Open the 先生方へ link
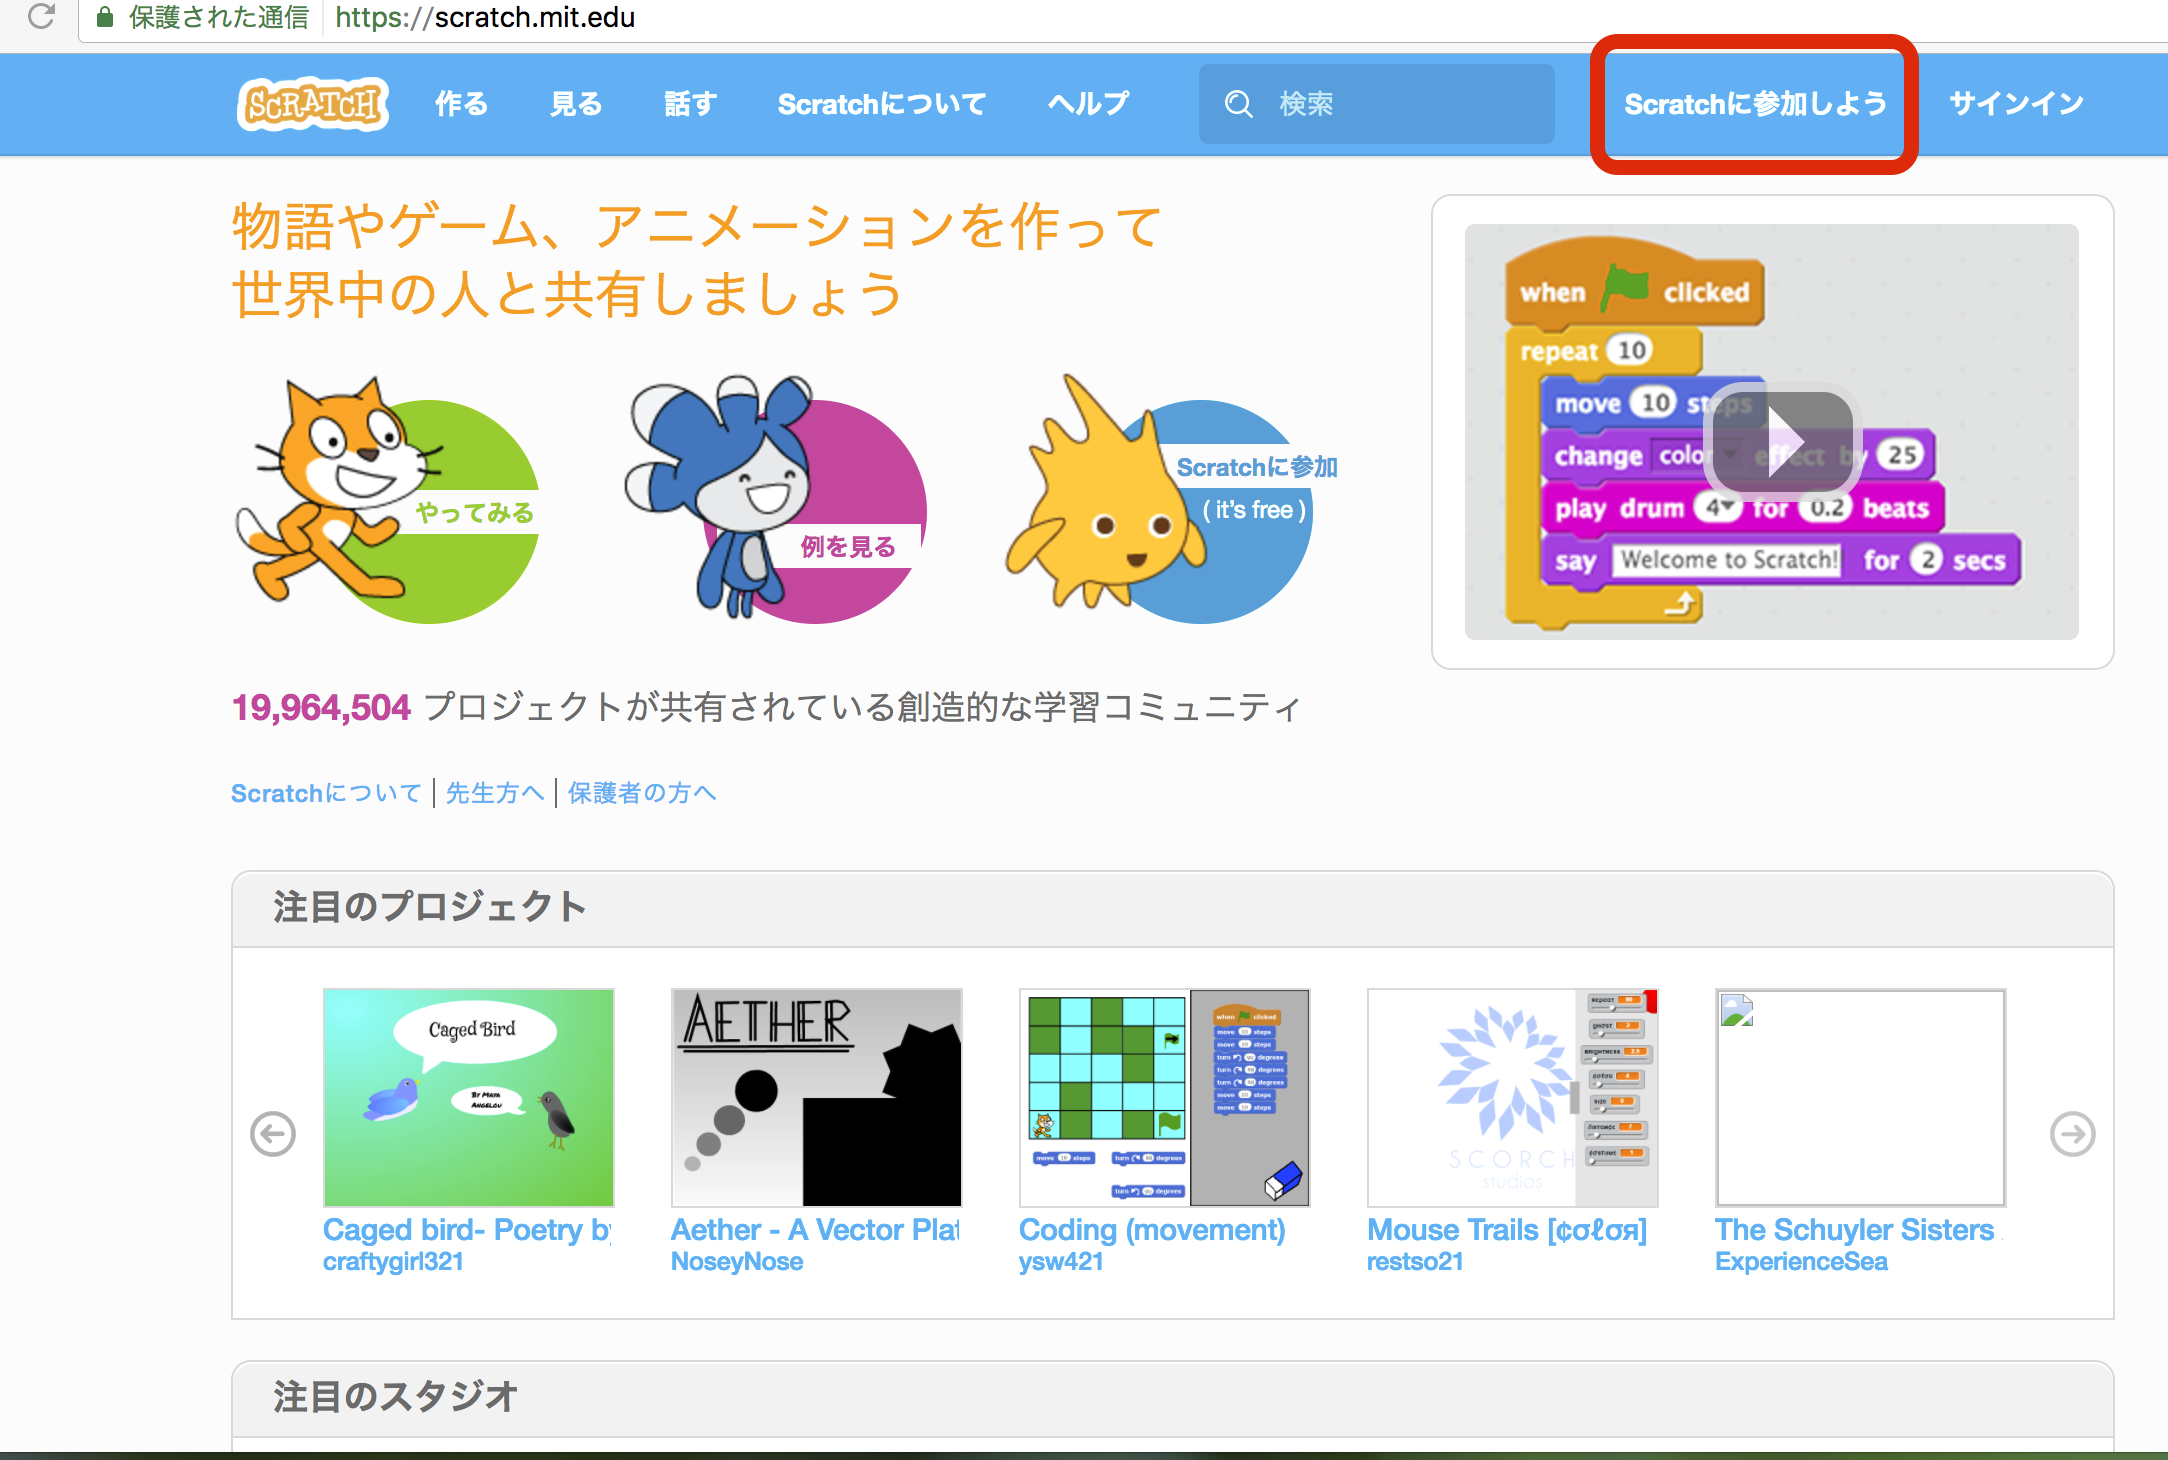Viewport: 2168px width, 1460px height. pos(495,793)
